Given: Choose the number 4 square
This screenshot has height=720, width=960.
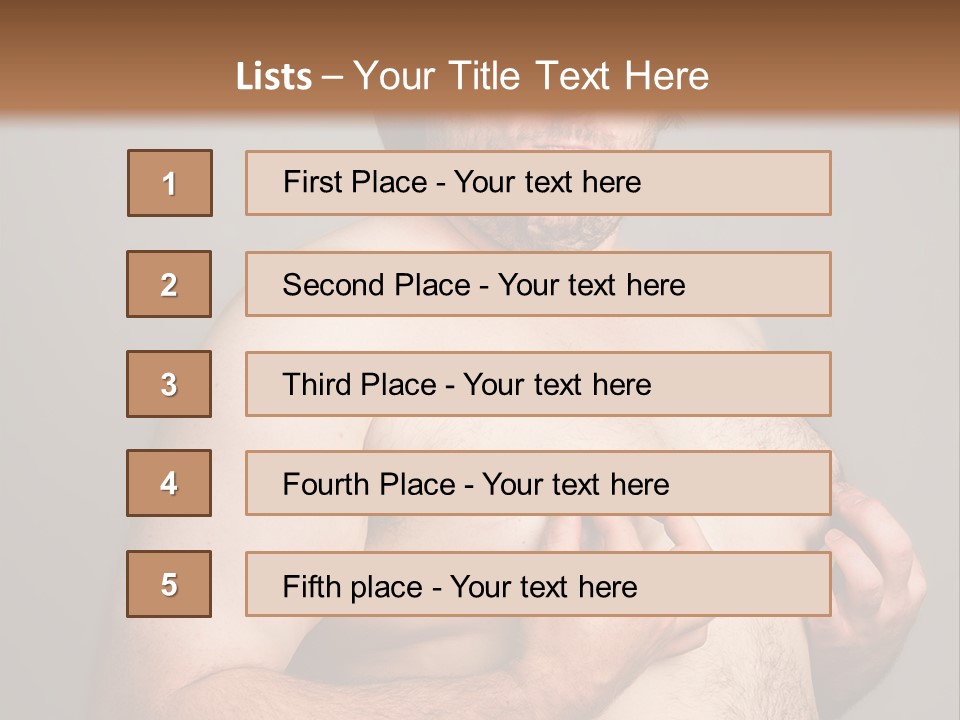Looking at the screenshot, I should (169, 484).
